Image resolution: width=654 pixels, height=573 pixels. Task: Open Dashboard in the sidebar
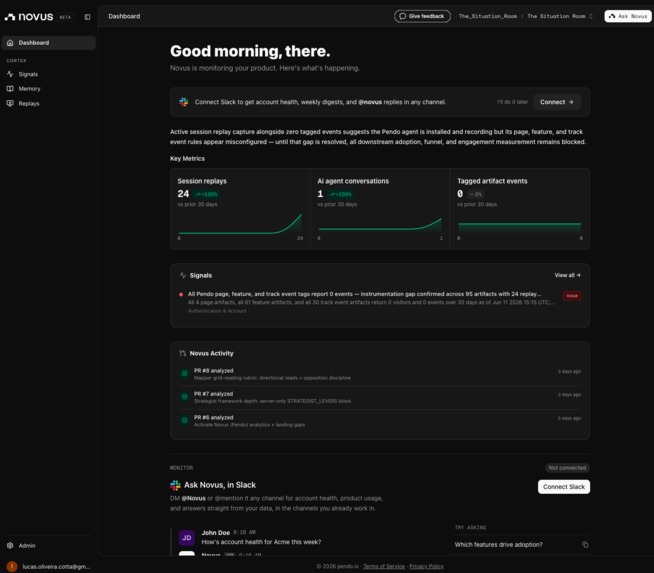coord(48,43)
